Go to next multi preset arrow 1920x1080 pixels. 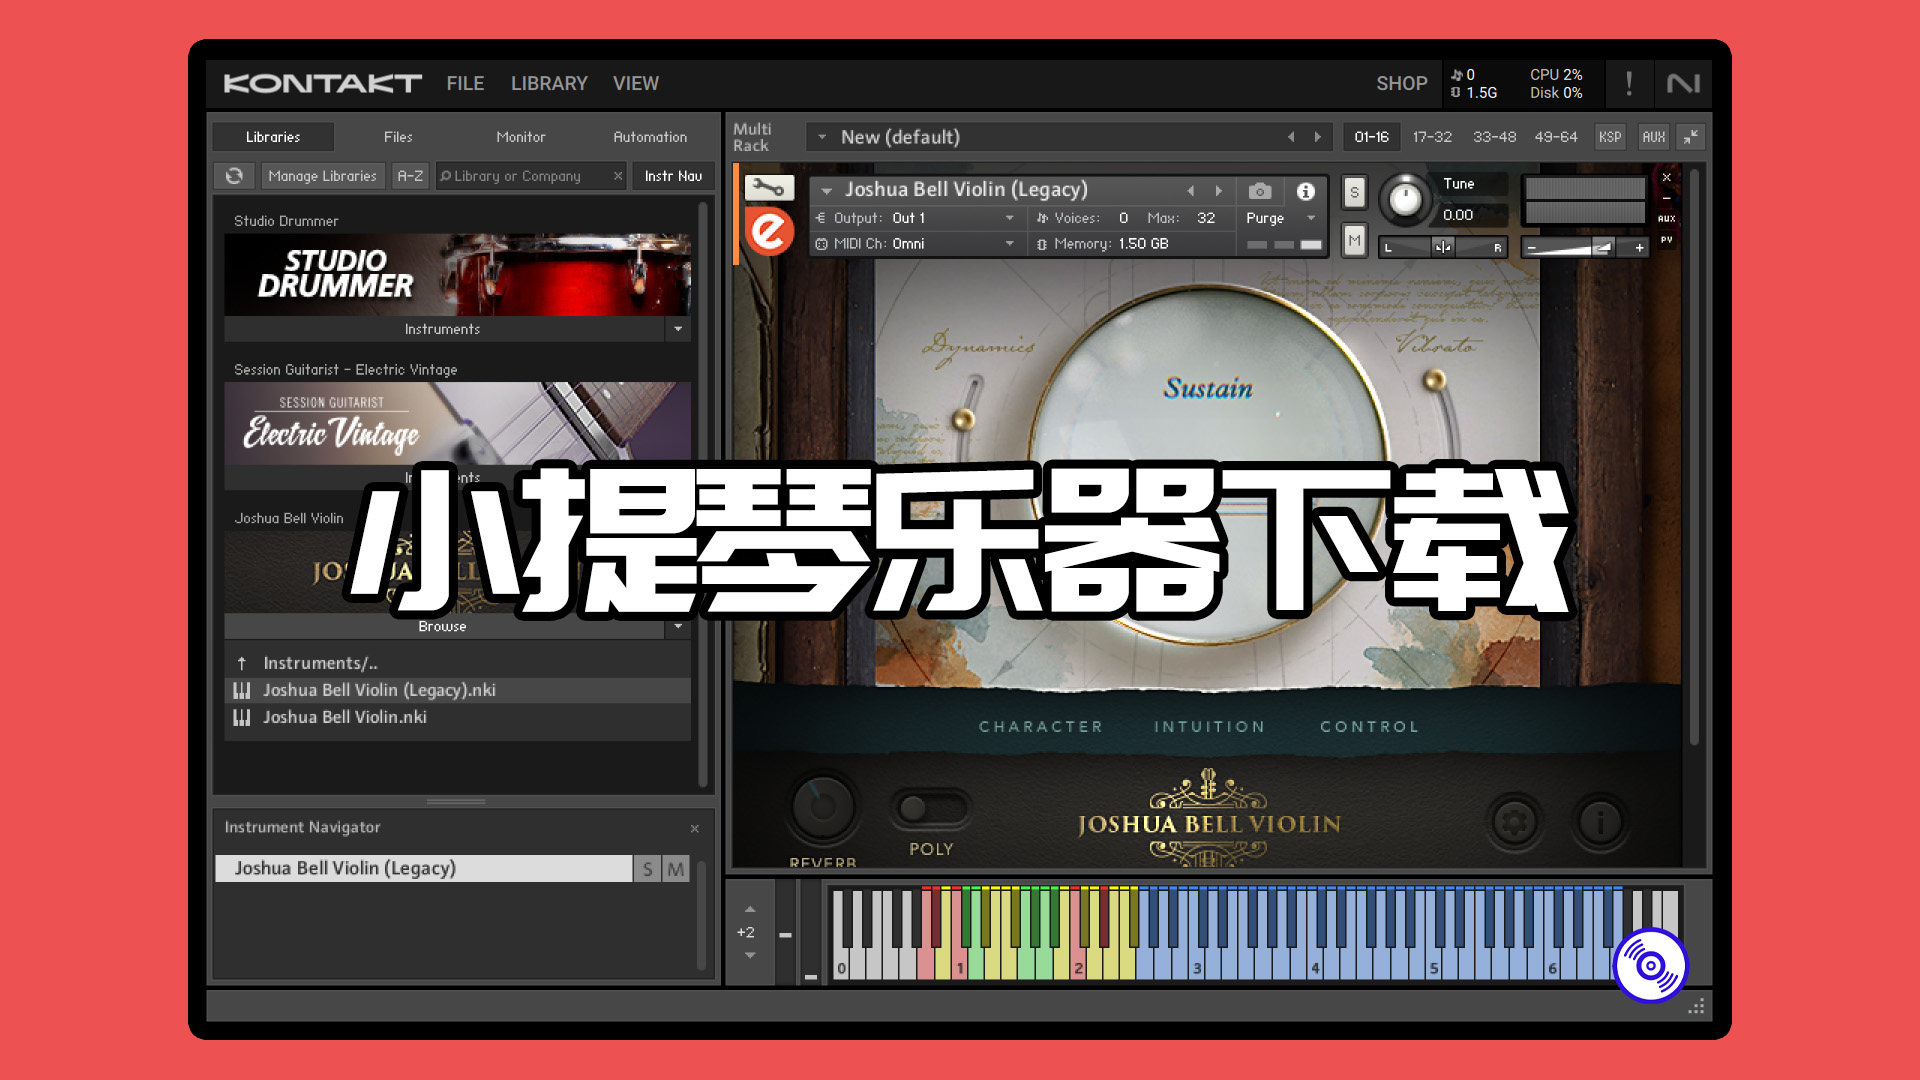point(1318,137)
